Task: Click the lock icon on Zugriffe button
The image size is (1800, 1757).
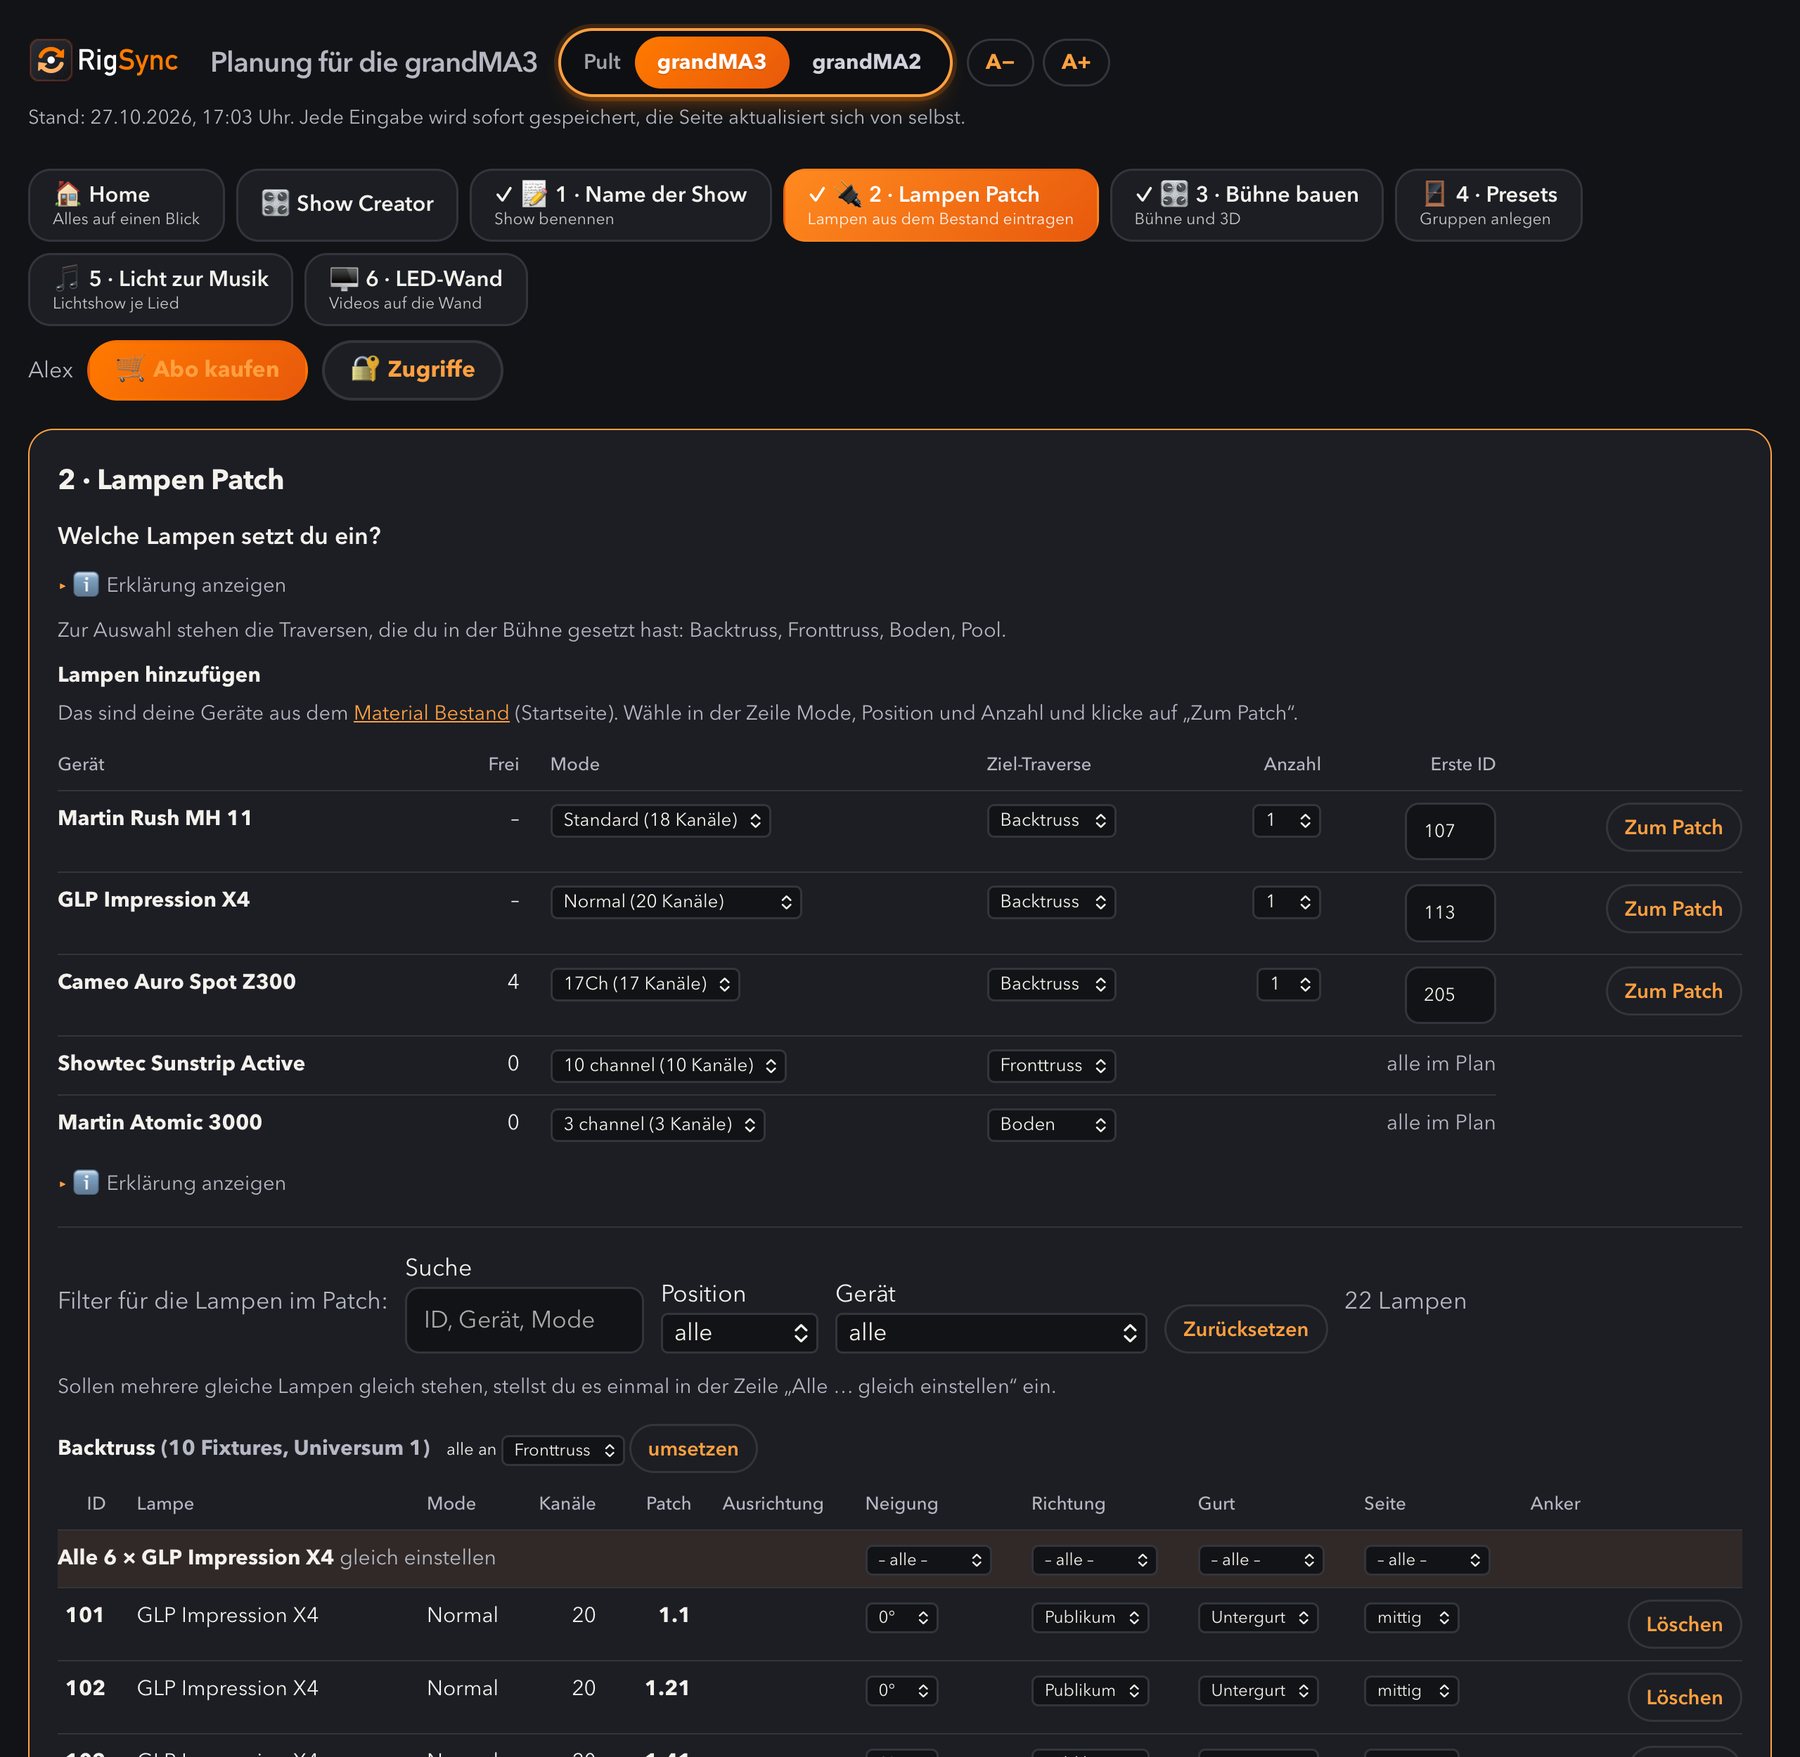Action: click(364, 369)
